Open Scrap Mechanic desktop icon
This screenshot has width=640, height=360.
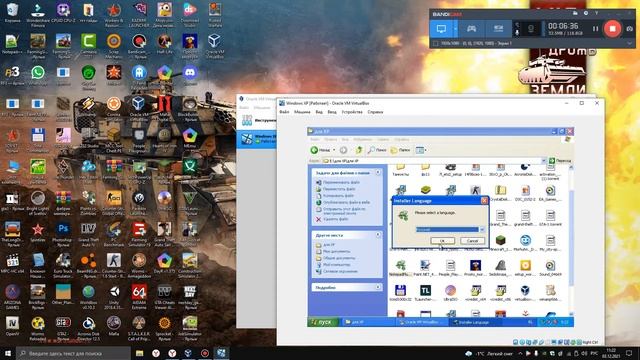114,45
